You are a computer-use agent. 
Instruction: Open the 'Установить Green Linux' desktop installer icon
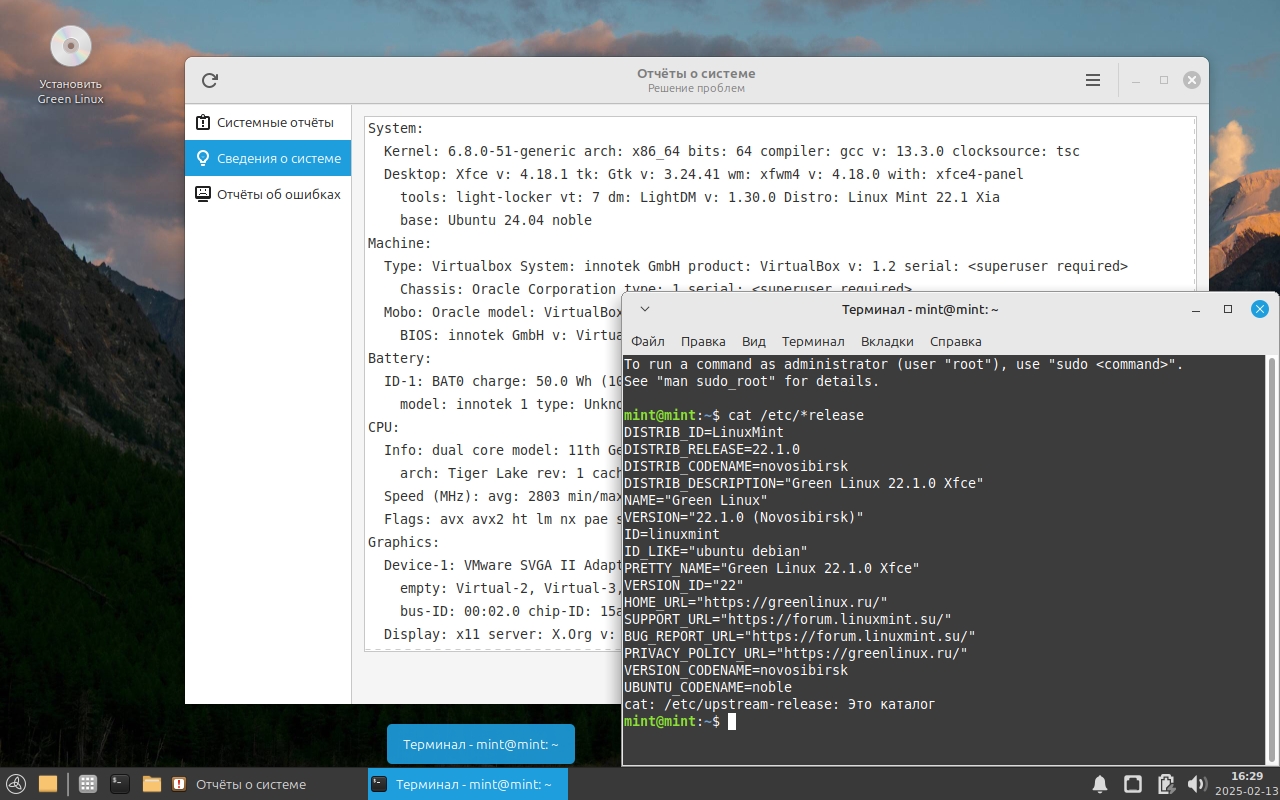(x=70, y=65)
